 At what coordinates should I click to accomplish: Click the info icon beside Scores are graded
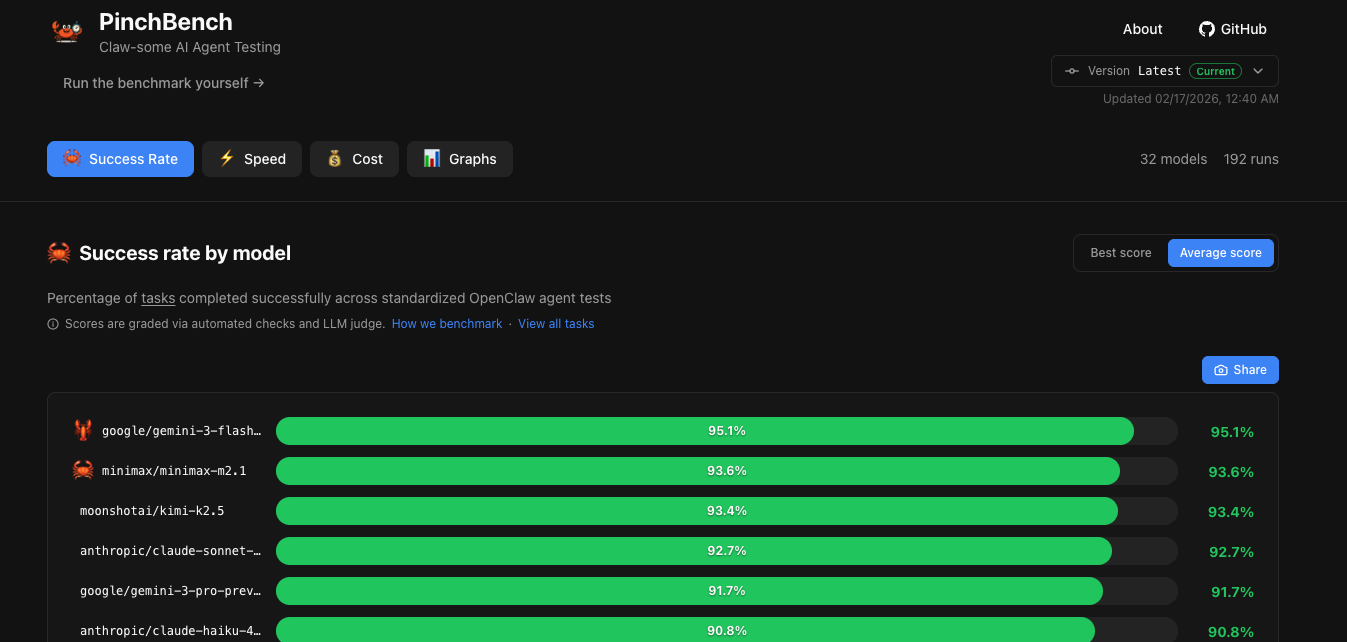(53, 324)
